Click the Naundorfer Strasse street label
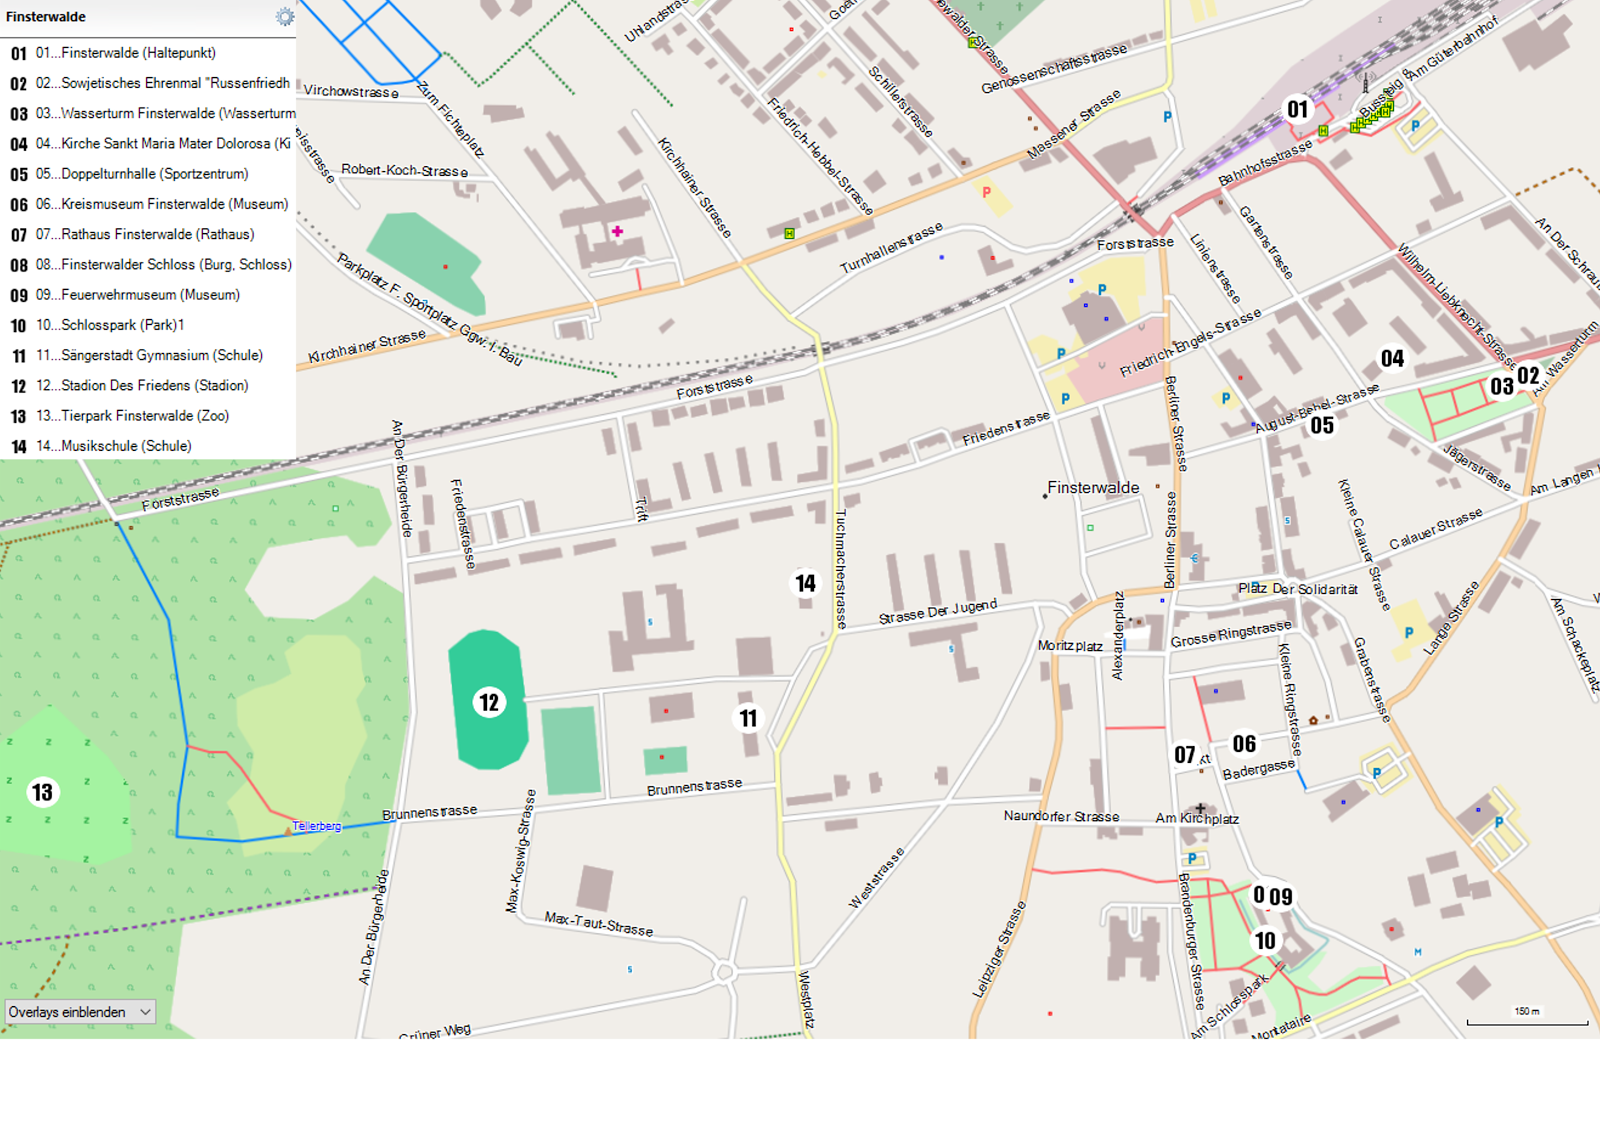1600x1131 pixels. [1061, 816]
